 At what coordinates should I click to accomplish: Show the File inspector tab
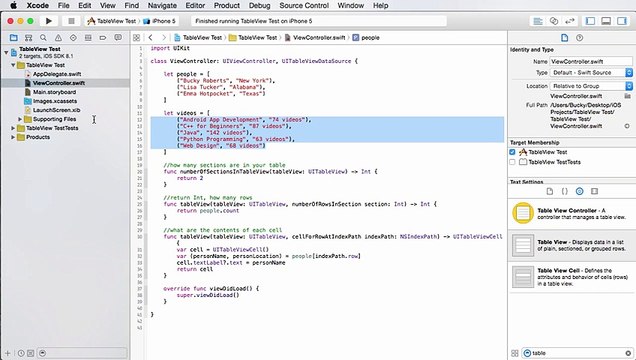564,38
